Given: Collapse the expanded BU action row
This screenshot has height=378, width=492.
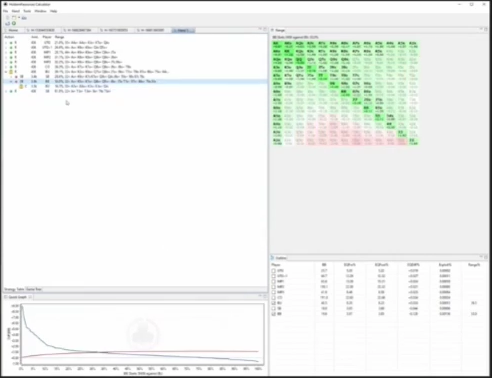Looking at the screenshot, I should (6, 72).
